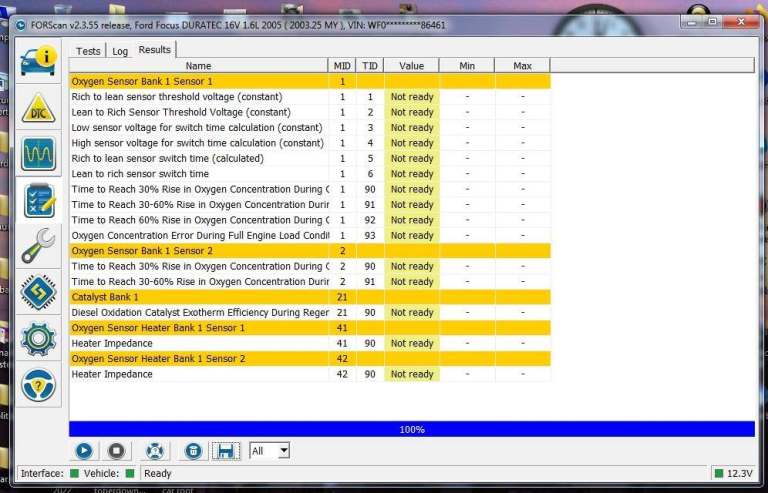Image resolution: width=768 pixels, height=493 pixels.
Task: Select the tests checklist section icon
Action: click(x=38, y=201)
